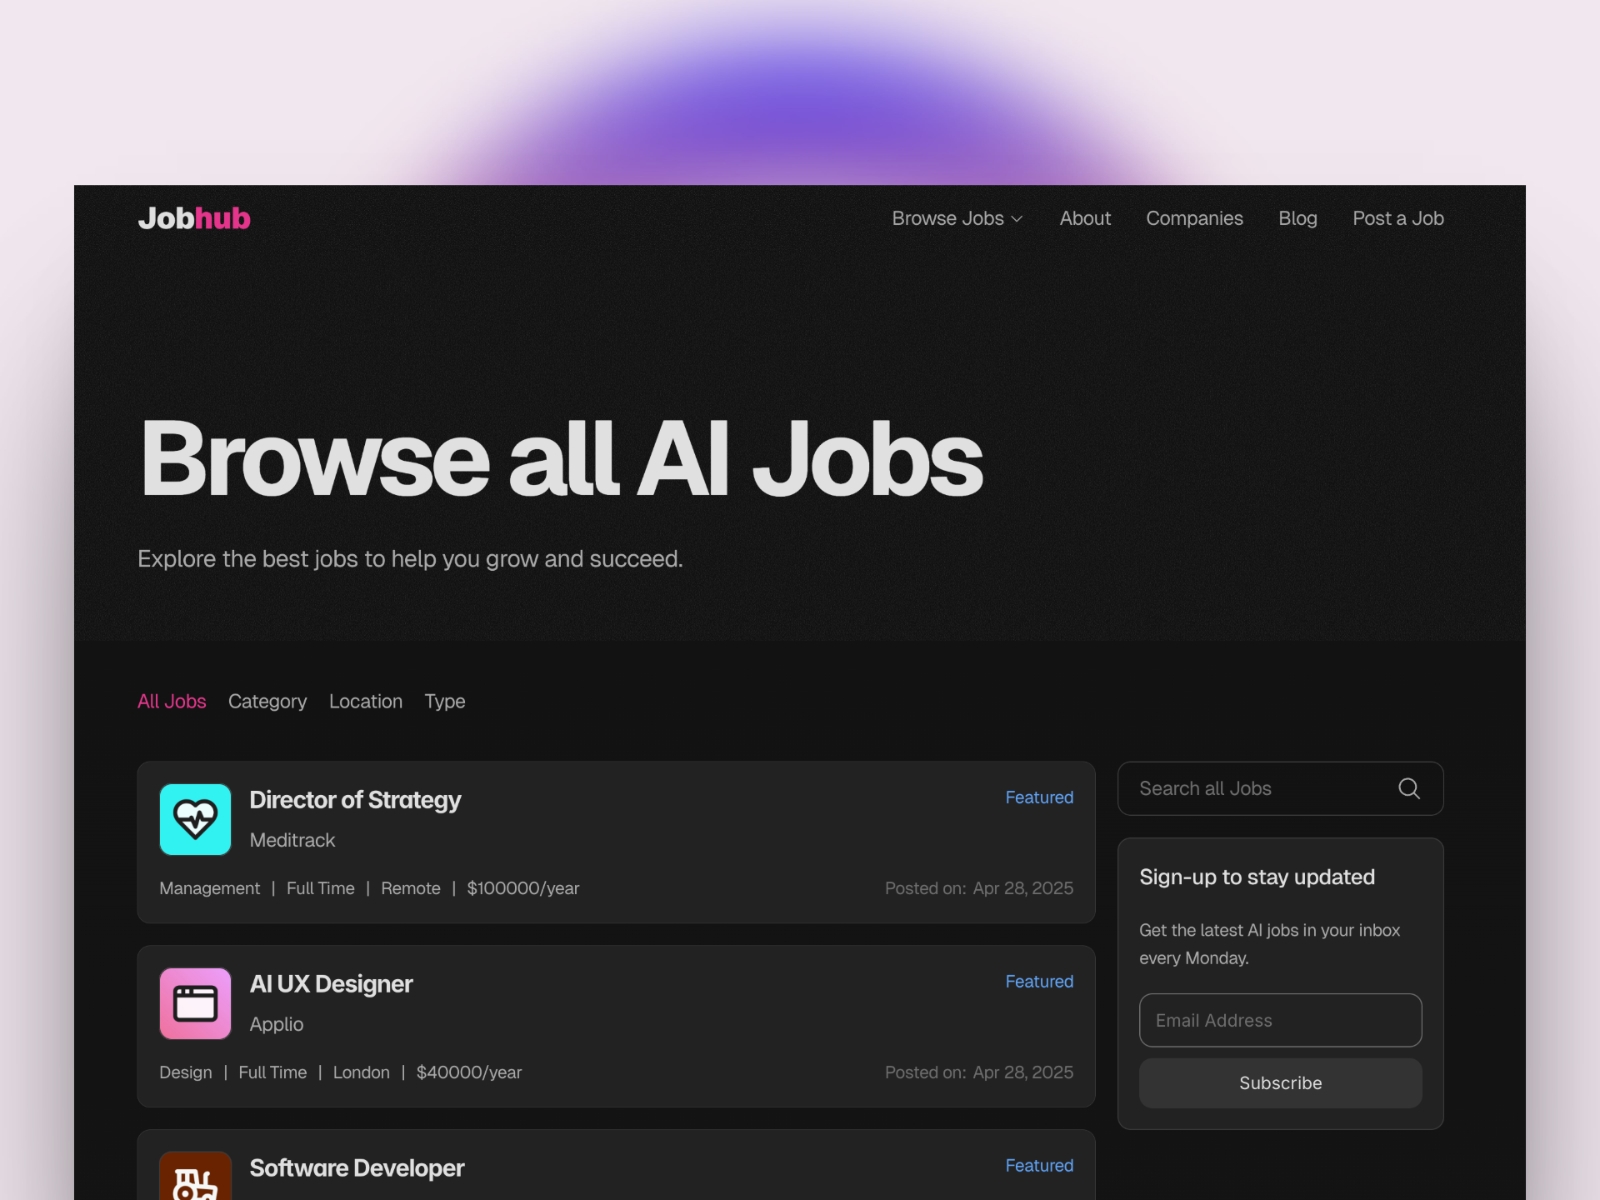1600x1200 pixels.
Task: Switch to the Location filter tab
Action: coord(366,701)
